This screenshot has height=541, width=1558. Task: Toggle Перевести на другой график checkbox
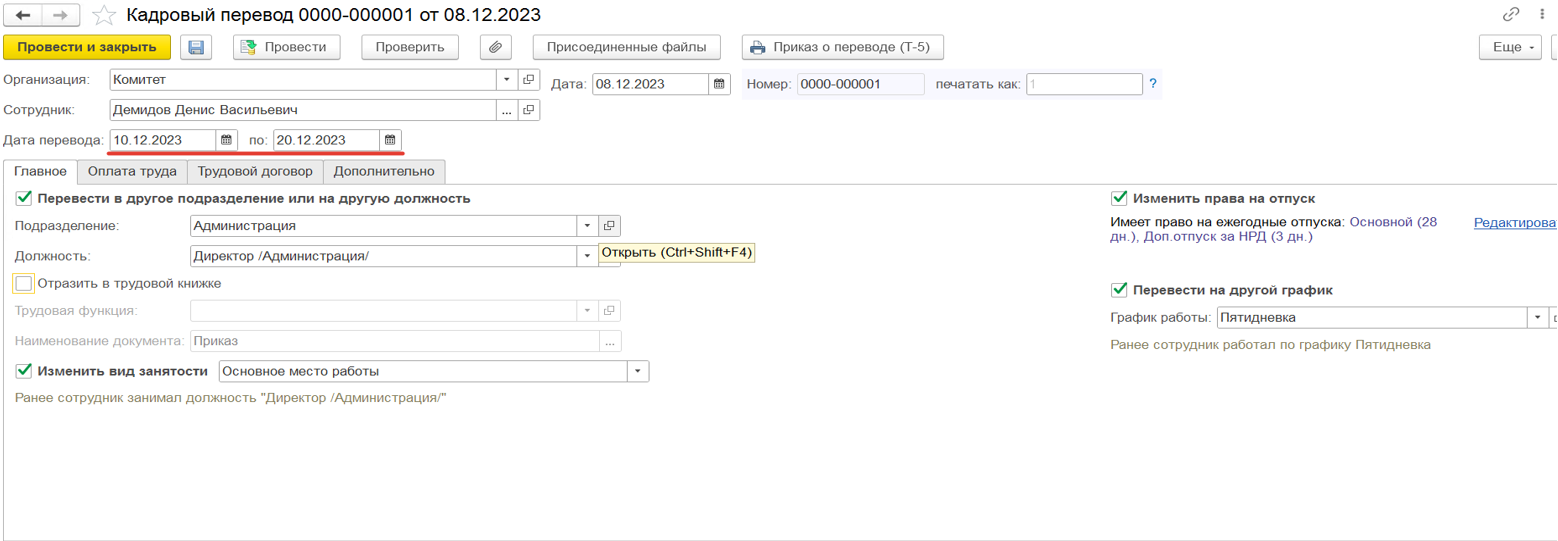(x=1119, y=290)
